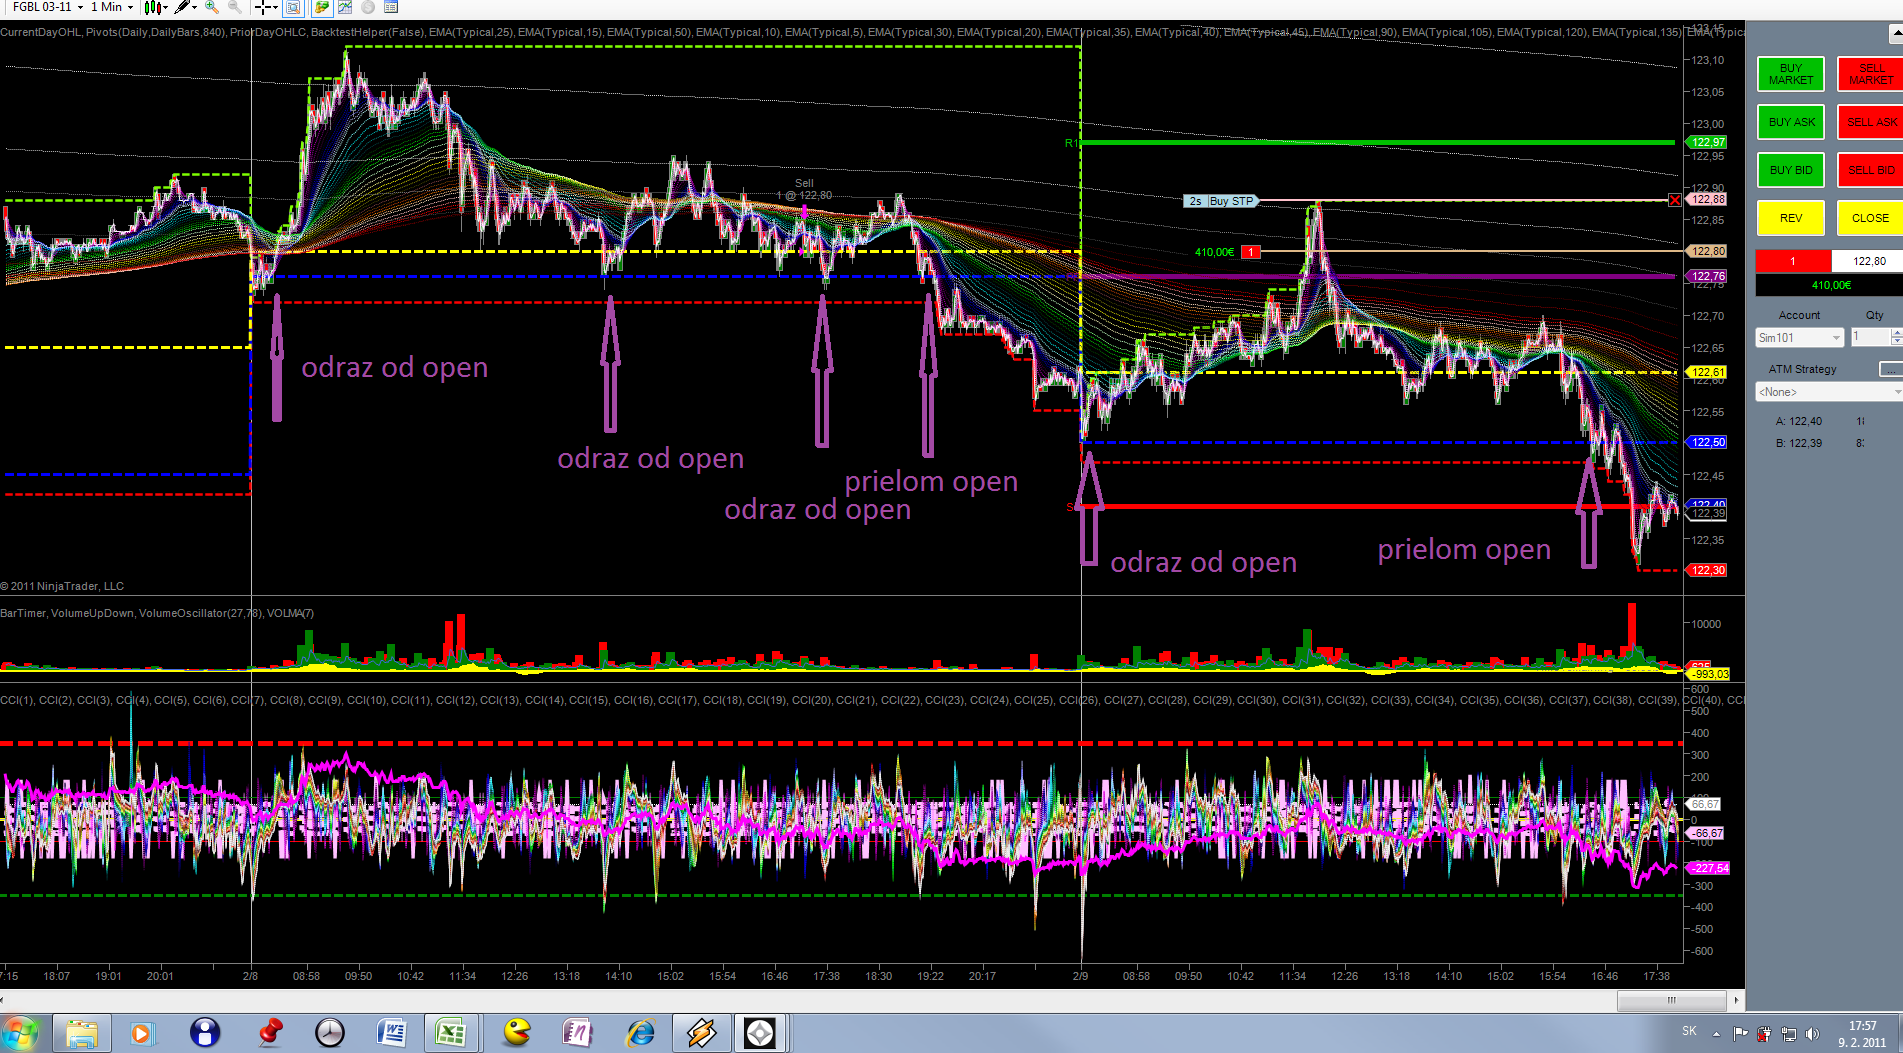The height and width of the screenshot is (1053, 1903).
Task: Switch to Winamp in taskbar
Action: (x=701, y=1033)
